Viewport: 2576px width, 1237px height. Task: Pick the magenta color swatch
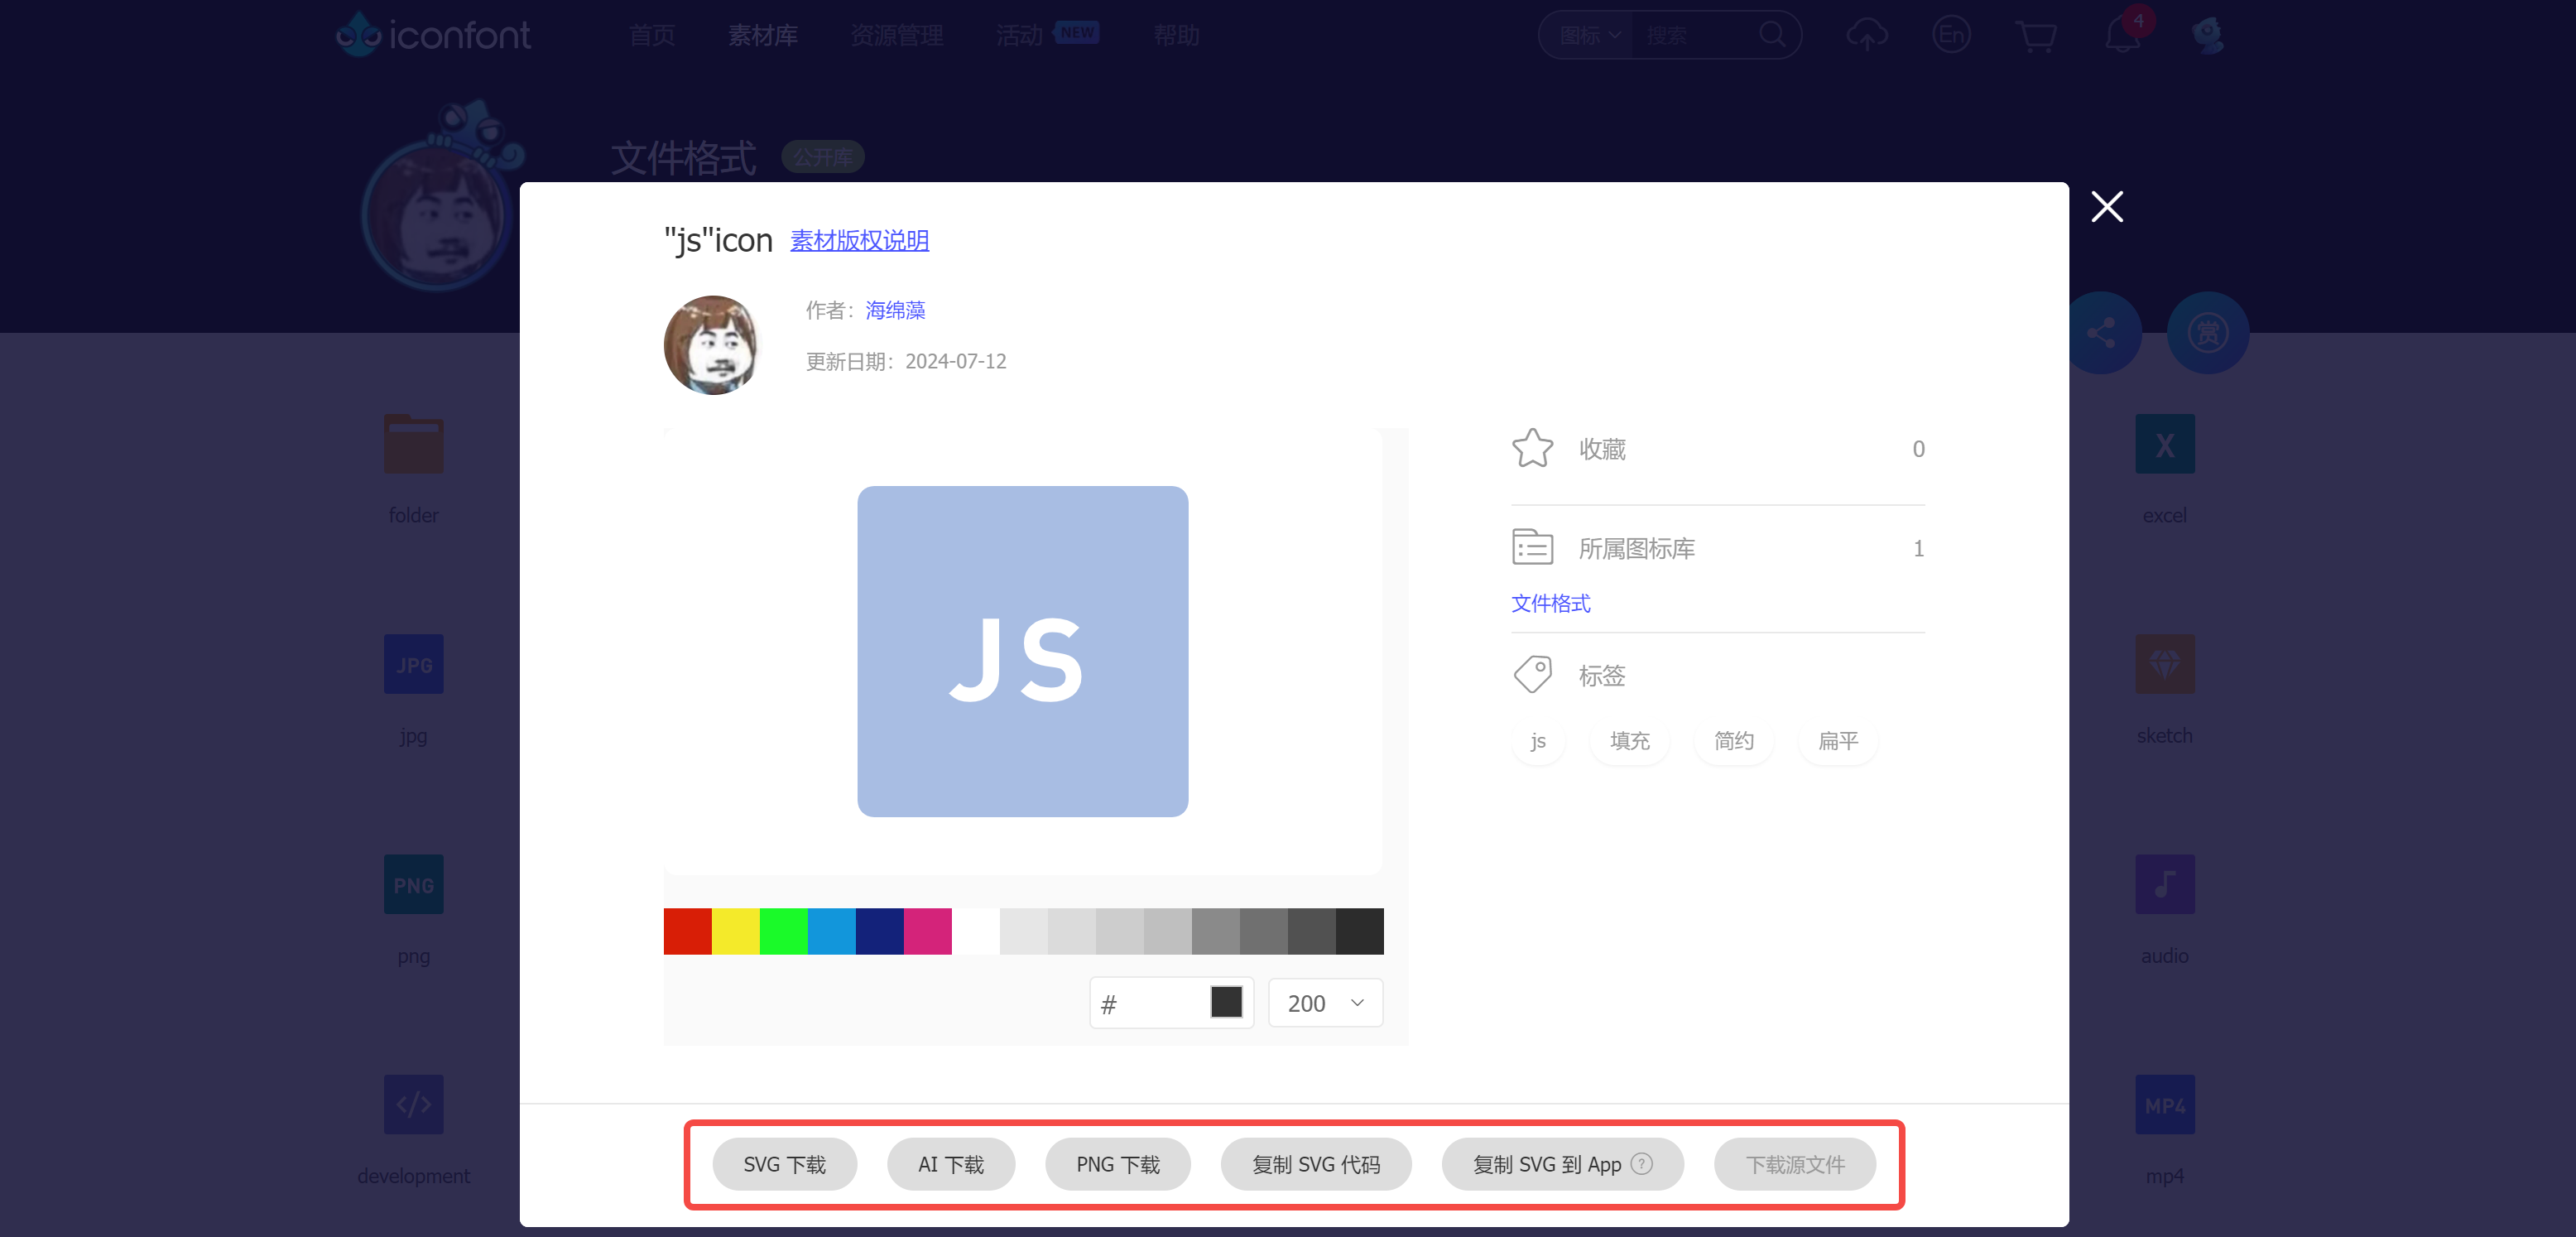(927, 931)
